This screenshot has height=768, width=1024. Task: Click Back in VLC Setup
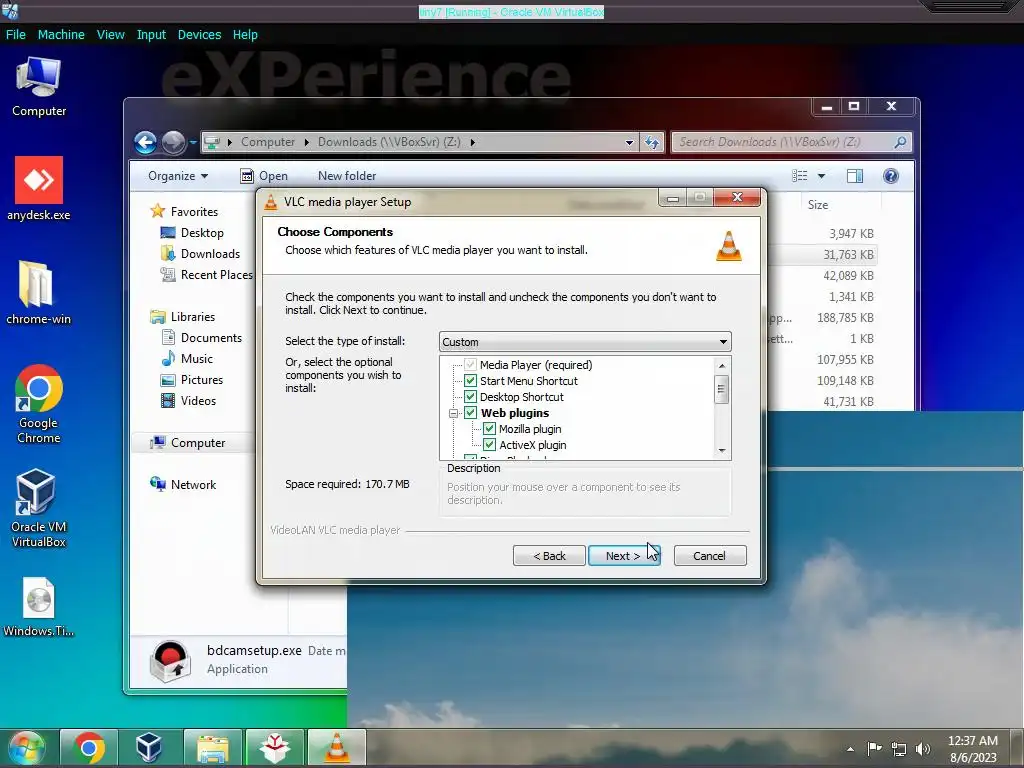[549, 556]
